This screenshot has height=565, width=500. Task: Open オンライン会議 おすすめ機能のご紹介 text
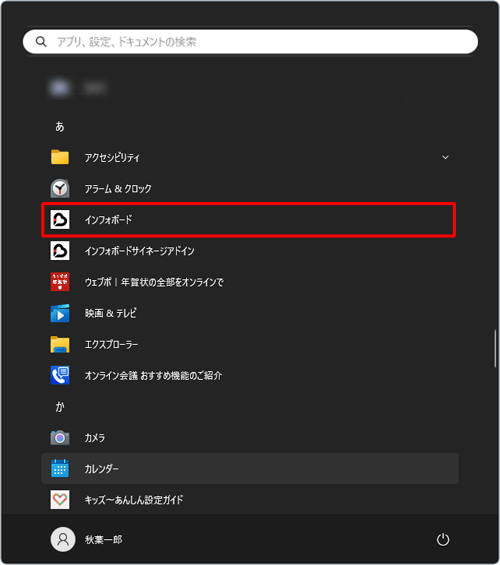(x=153, y=375)
